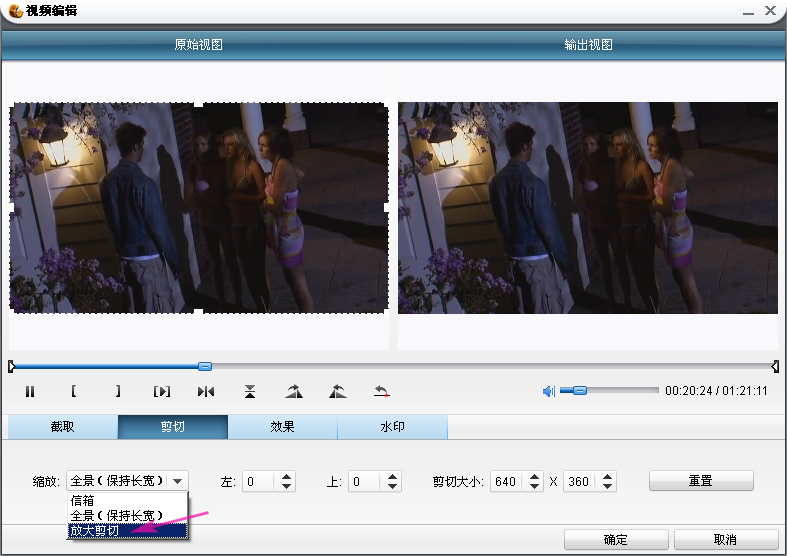The image size is (787, 556).
Task: Increase crop height 360
Action: (x=607, y=477)
